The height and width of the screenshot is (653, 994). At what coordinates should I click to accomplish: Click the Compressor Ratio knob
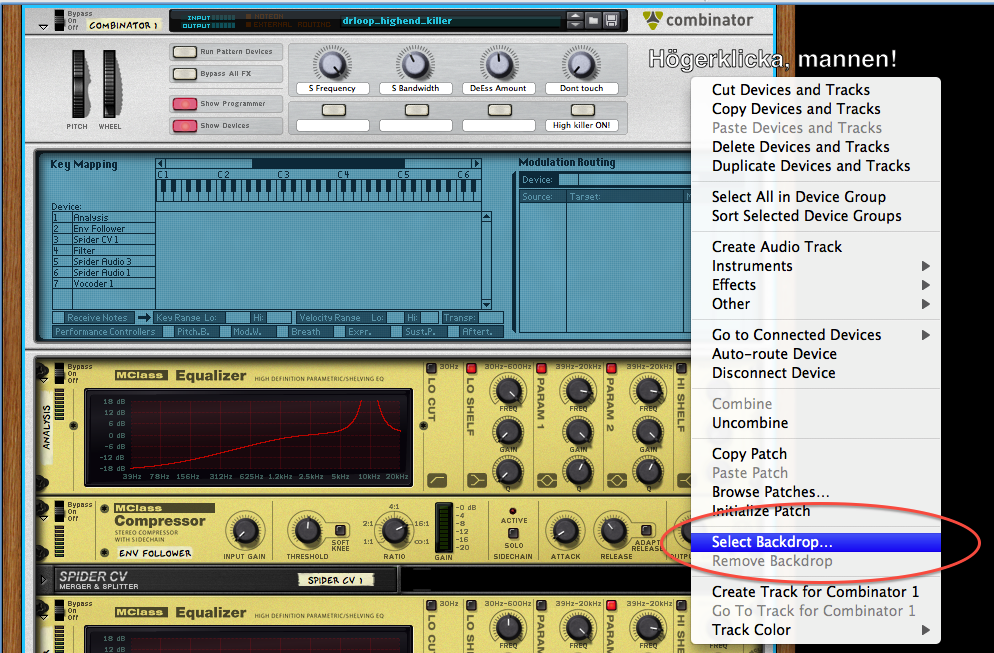pyautogui.click(x=394, y=531)
